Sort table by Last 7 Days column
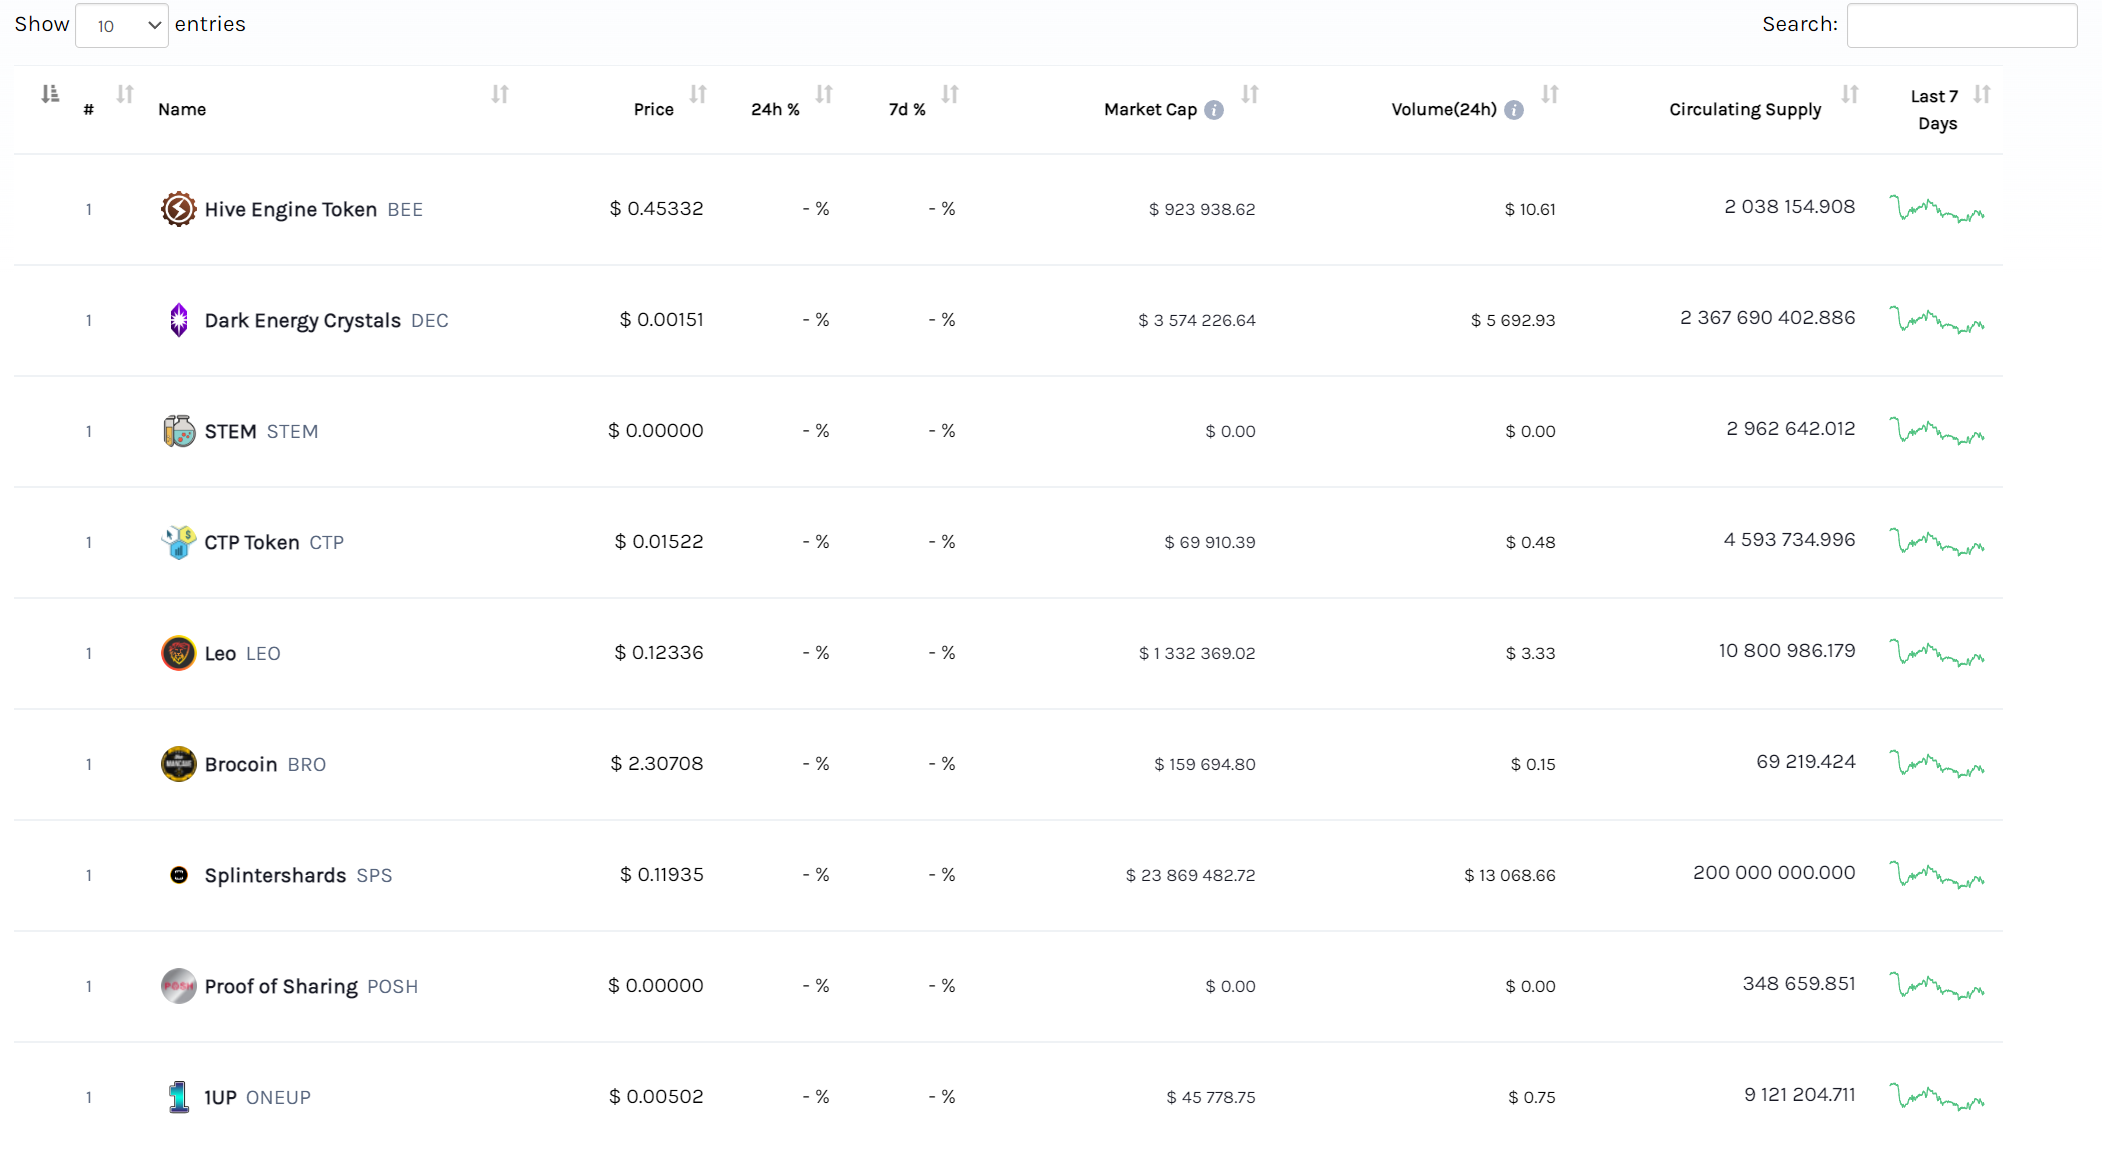 click(x=1982, y=94)
